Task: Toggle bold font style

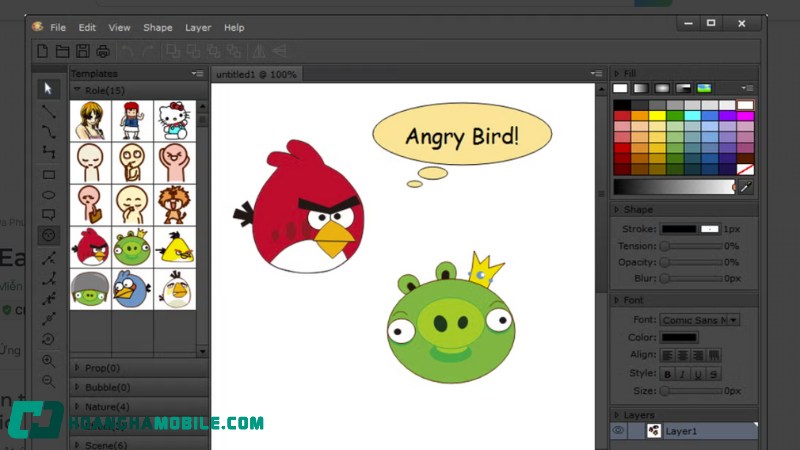Action: [668, 374]
